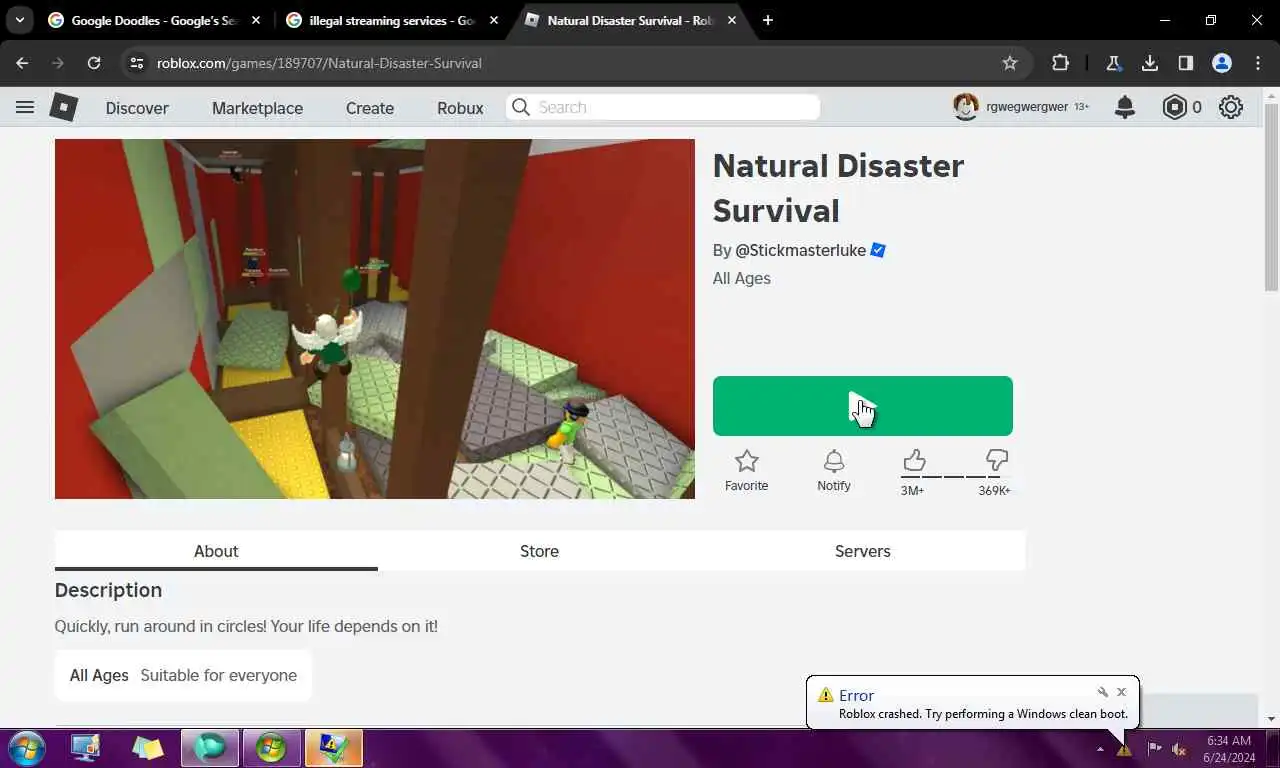Click the warning tray icon in taskbar

pyautogui.click(x=1124, y=748)
